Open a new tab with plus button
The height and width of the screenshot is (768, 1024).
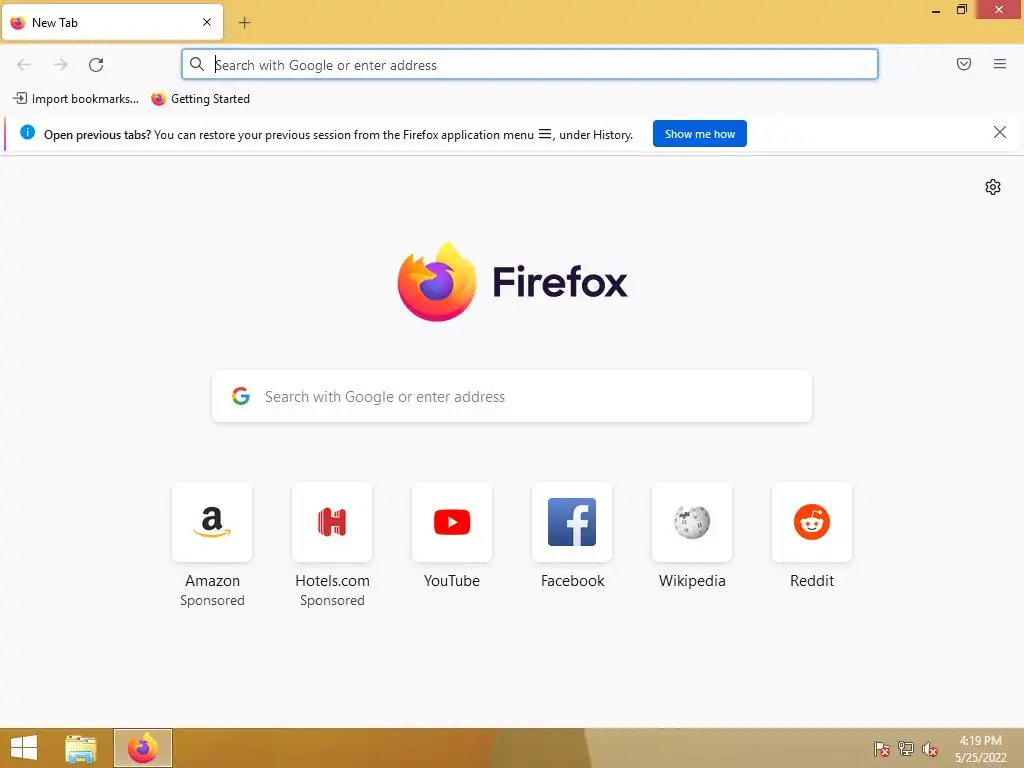pyautogui.click(x=244, y=23)
